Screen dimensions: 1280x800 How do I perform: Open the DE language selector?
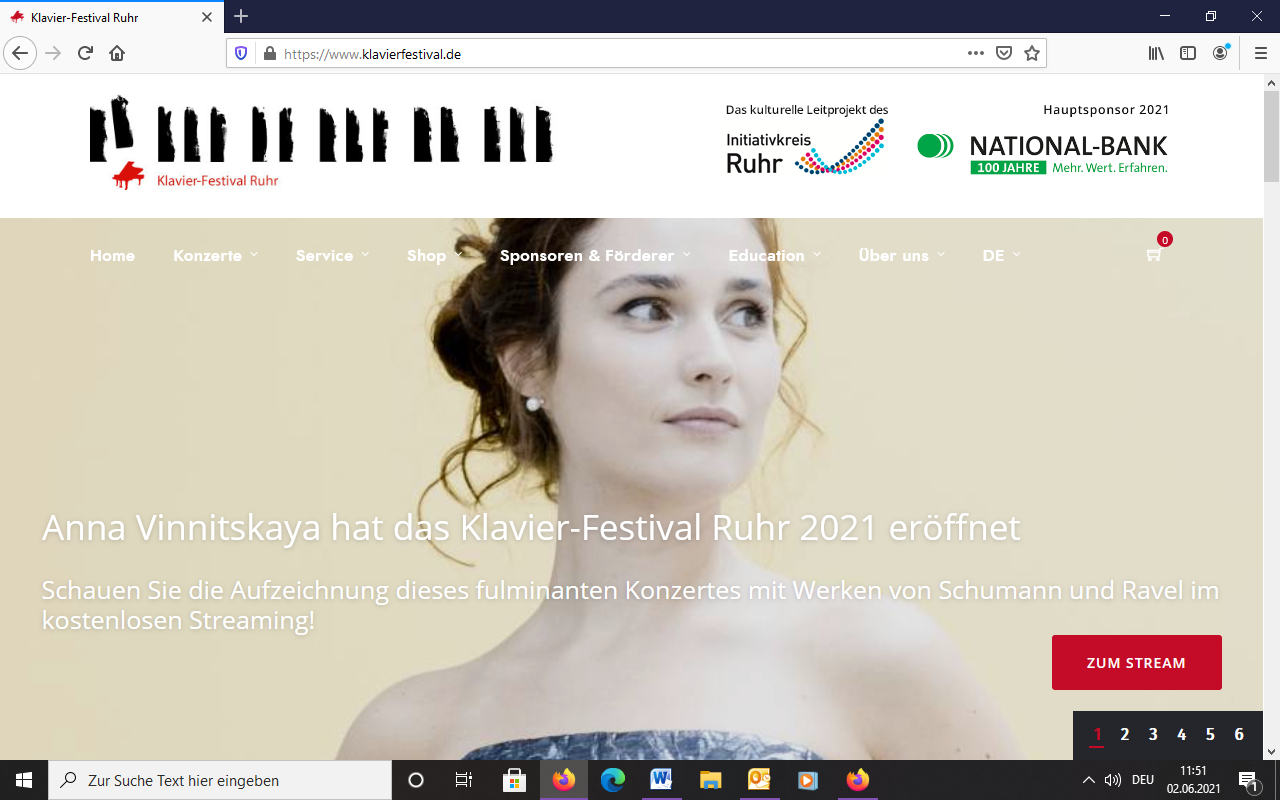[x=1001, y=255]
